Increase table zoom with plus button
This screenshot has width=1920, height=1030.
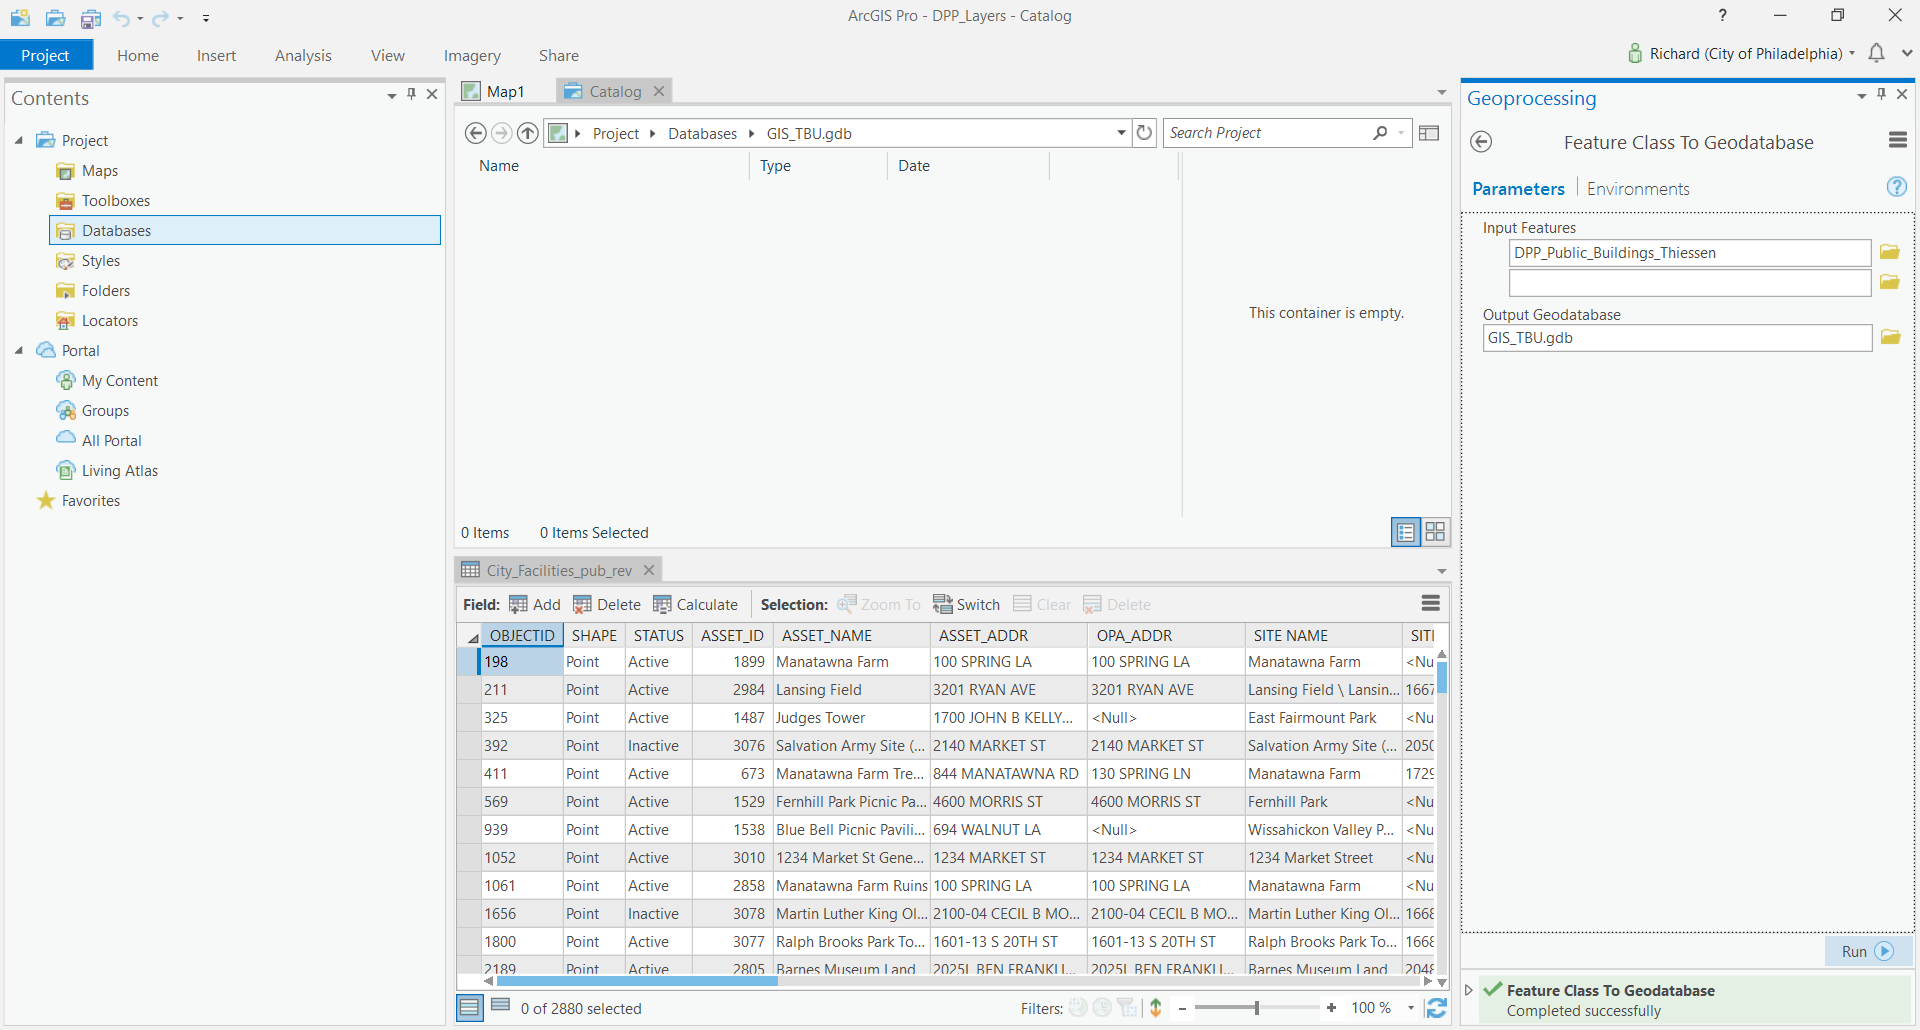coord(1331,1008)
